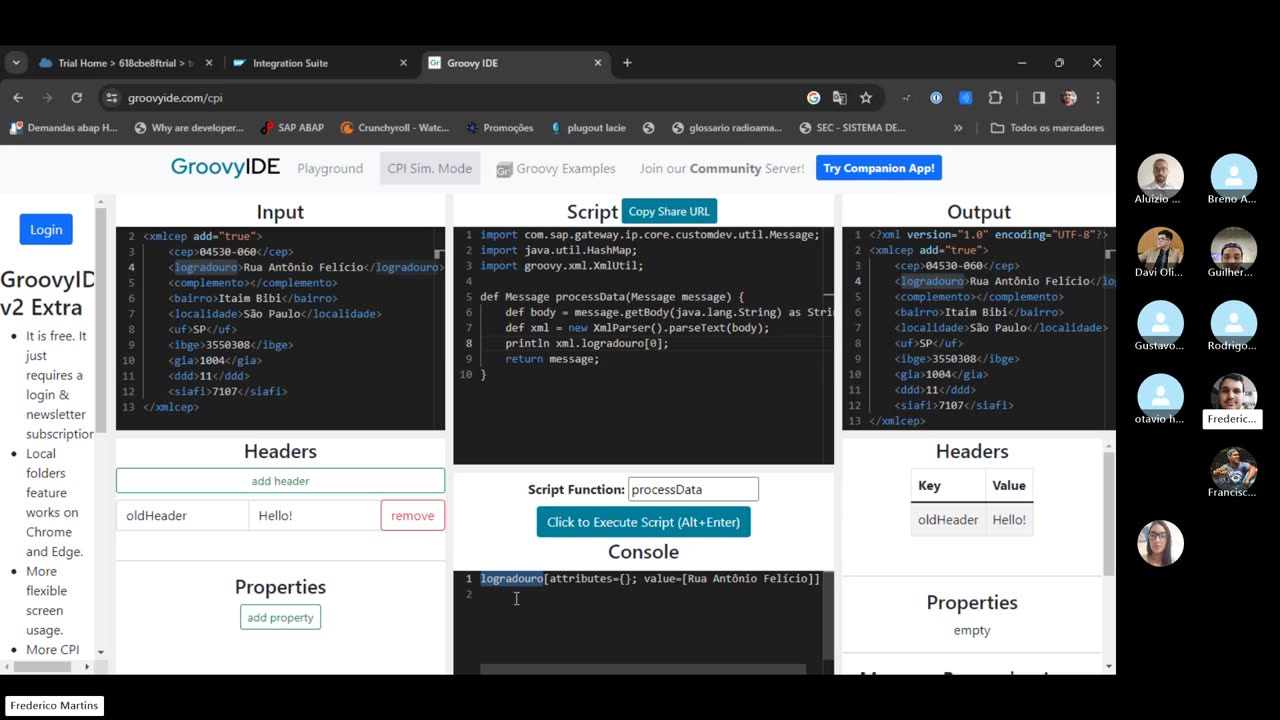1280x720 pixels.
Task: Click the add property button
Action: (280, 617)
